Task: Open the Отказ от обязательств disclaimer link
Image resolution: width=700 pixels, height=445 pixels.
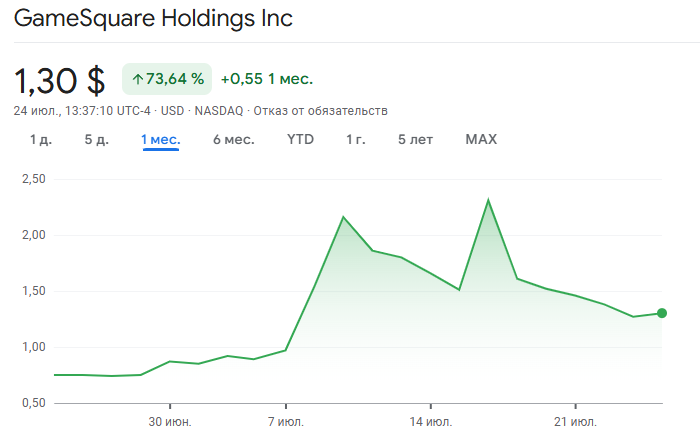Action: click(x=321, y=111)
